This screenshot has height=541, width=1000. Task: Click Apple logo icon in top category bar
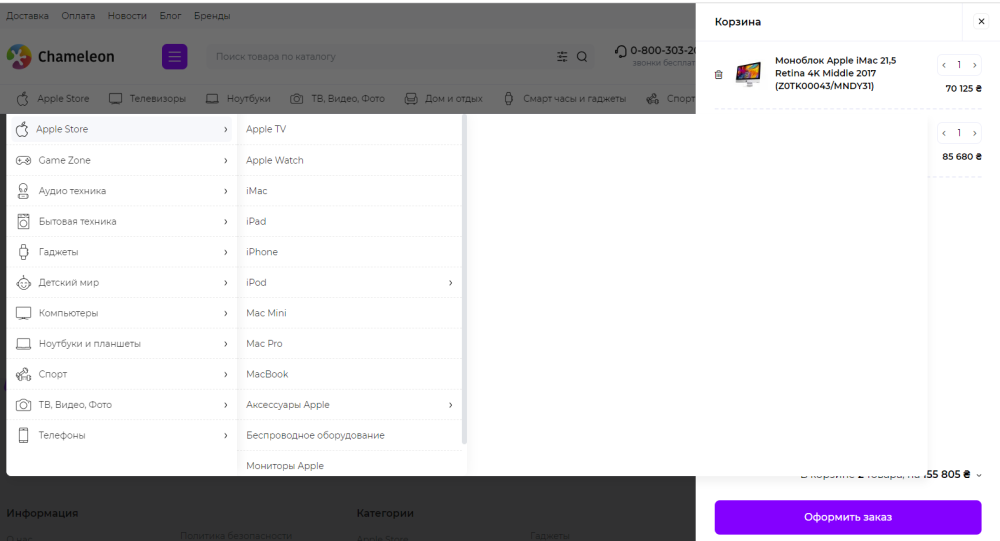tap(23, 99)
